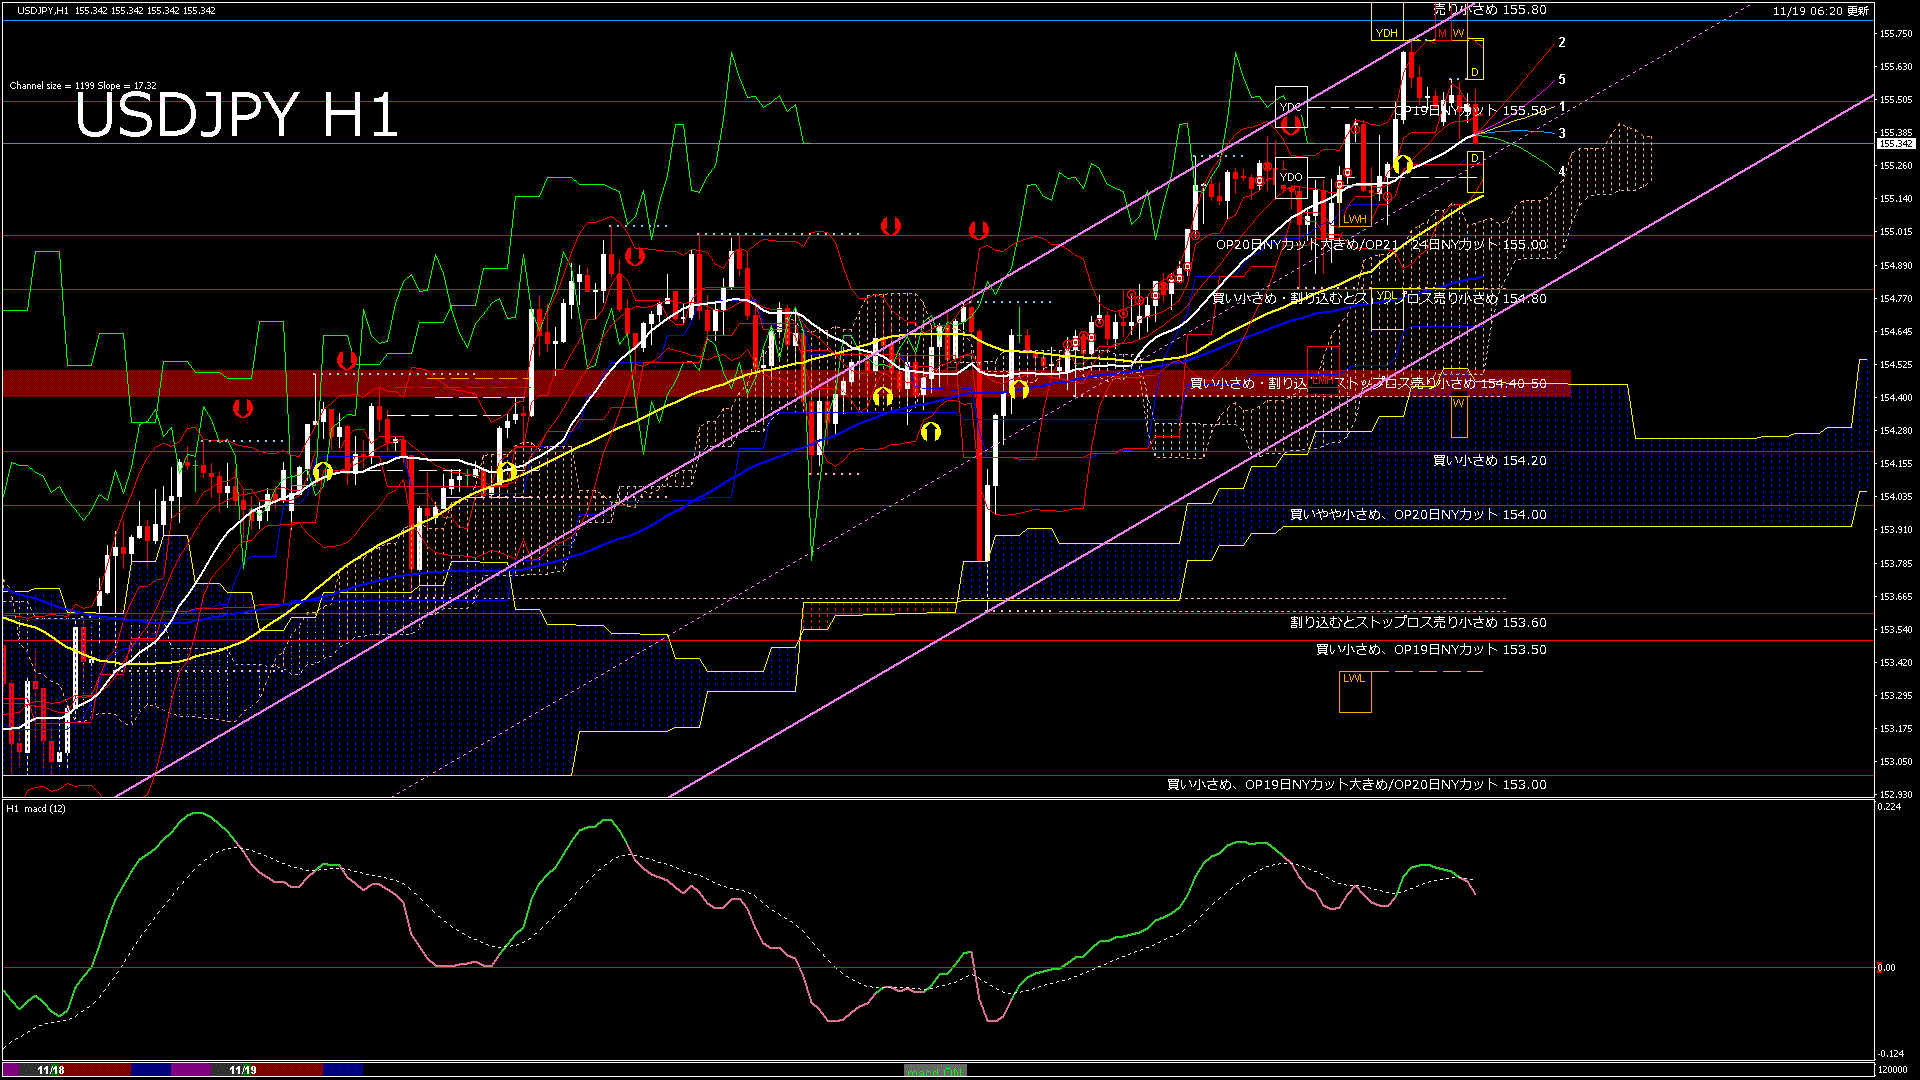
Task: Click the 買い小さめ 154.20 level label
Action: pyautogui.click(x=1489, y=461)
